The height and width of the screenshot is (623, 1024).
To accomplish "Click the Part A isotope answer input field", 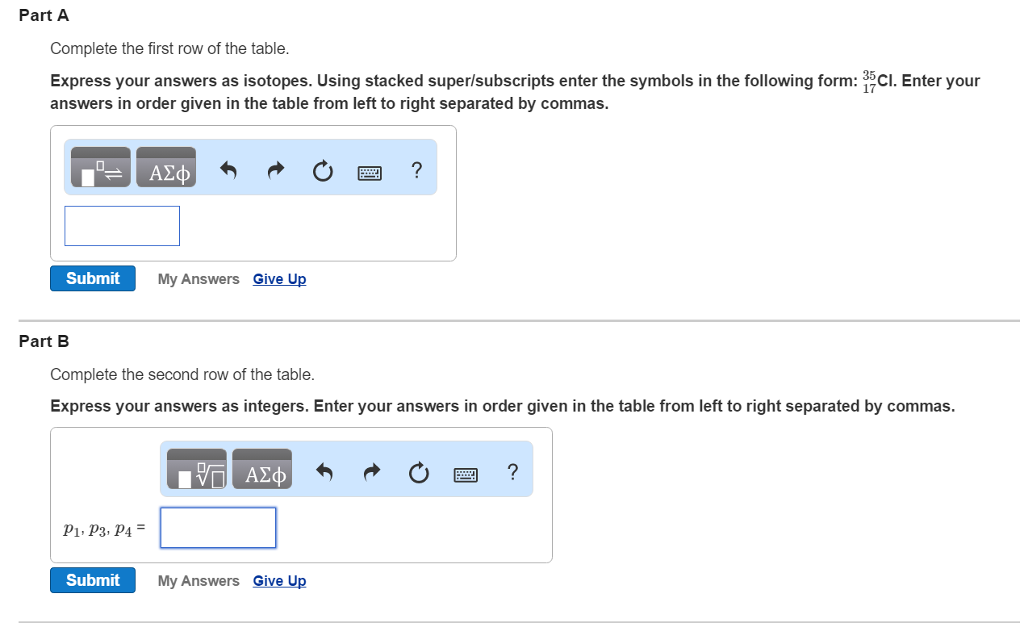I will [121, 226].
